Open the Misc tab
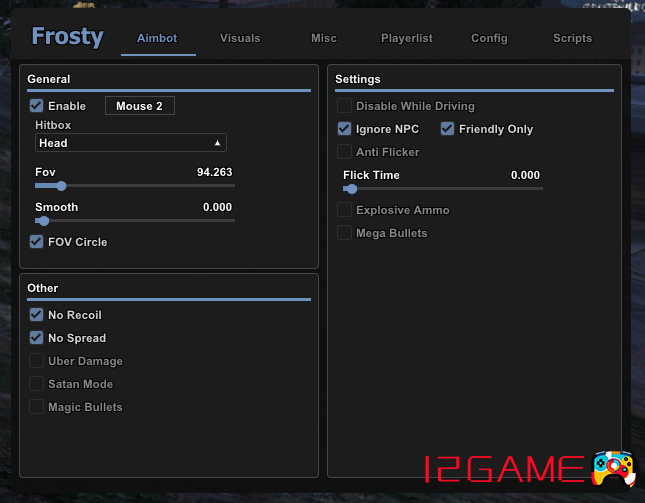 324,38
